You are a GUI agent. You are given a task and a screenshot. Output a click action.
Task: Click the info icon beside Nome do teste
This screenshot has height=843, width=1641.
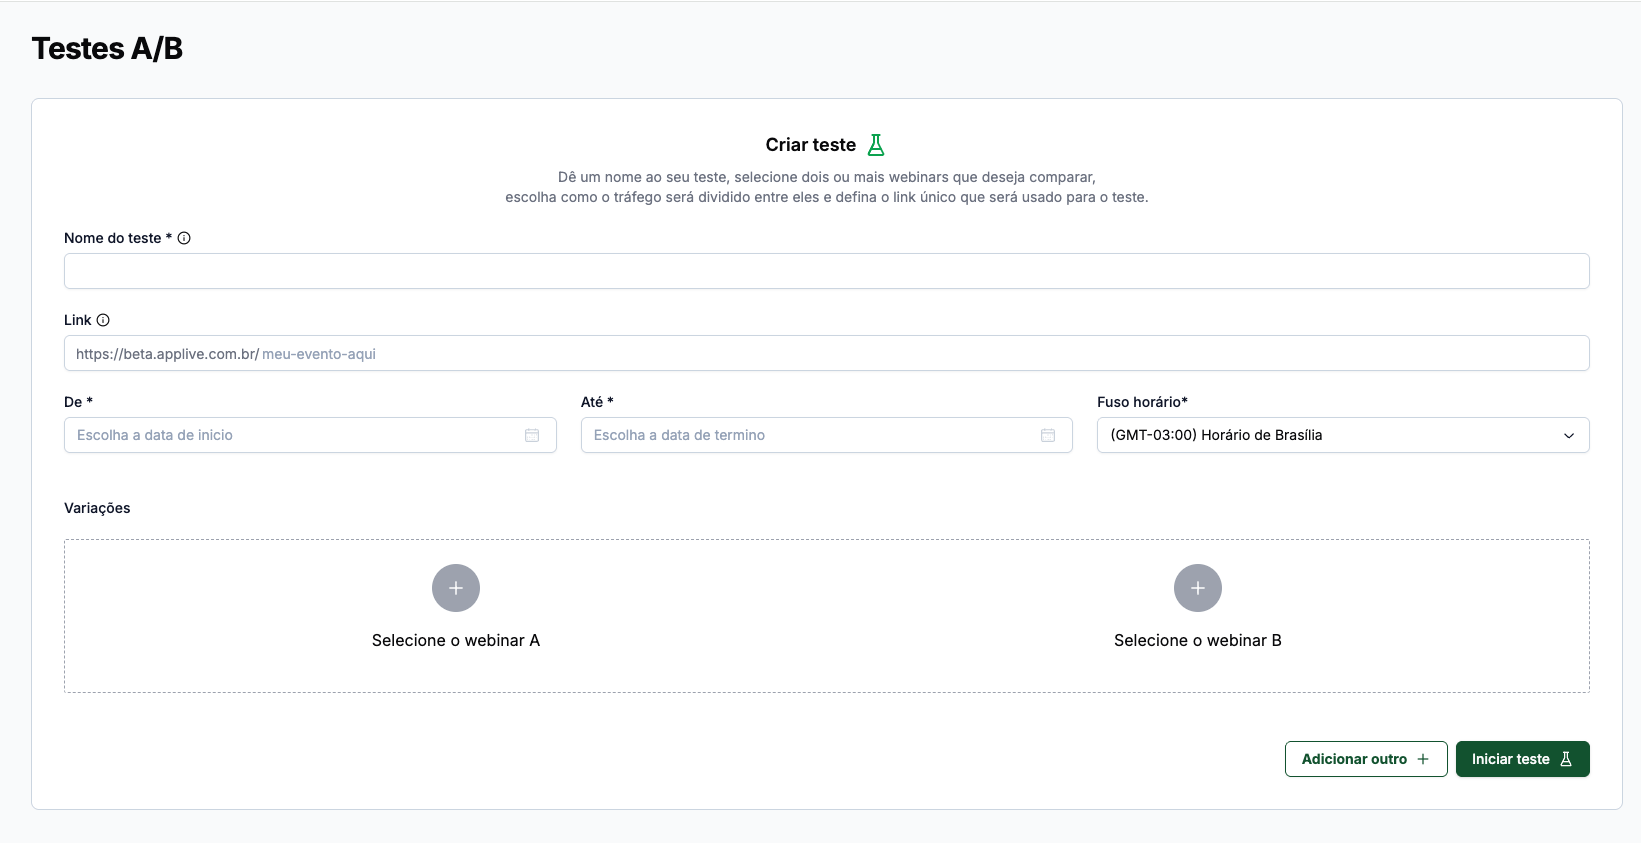(x=184, y=238)
